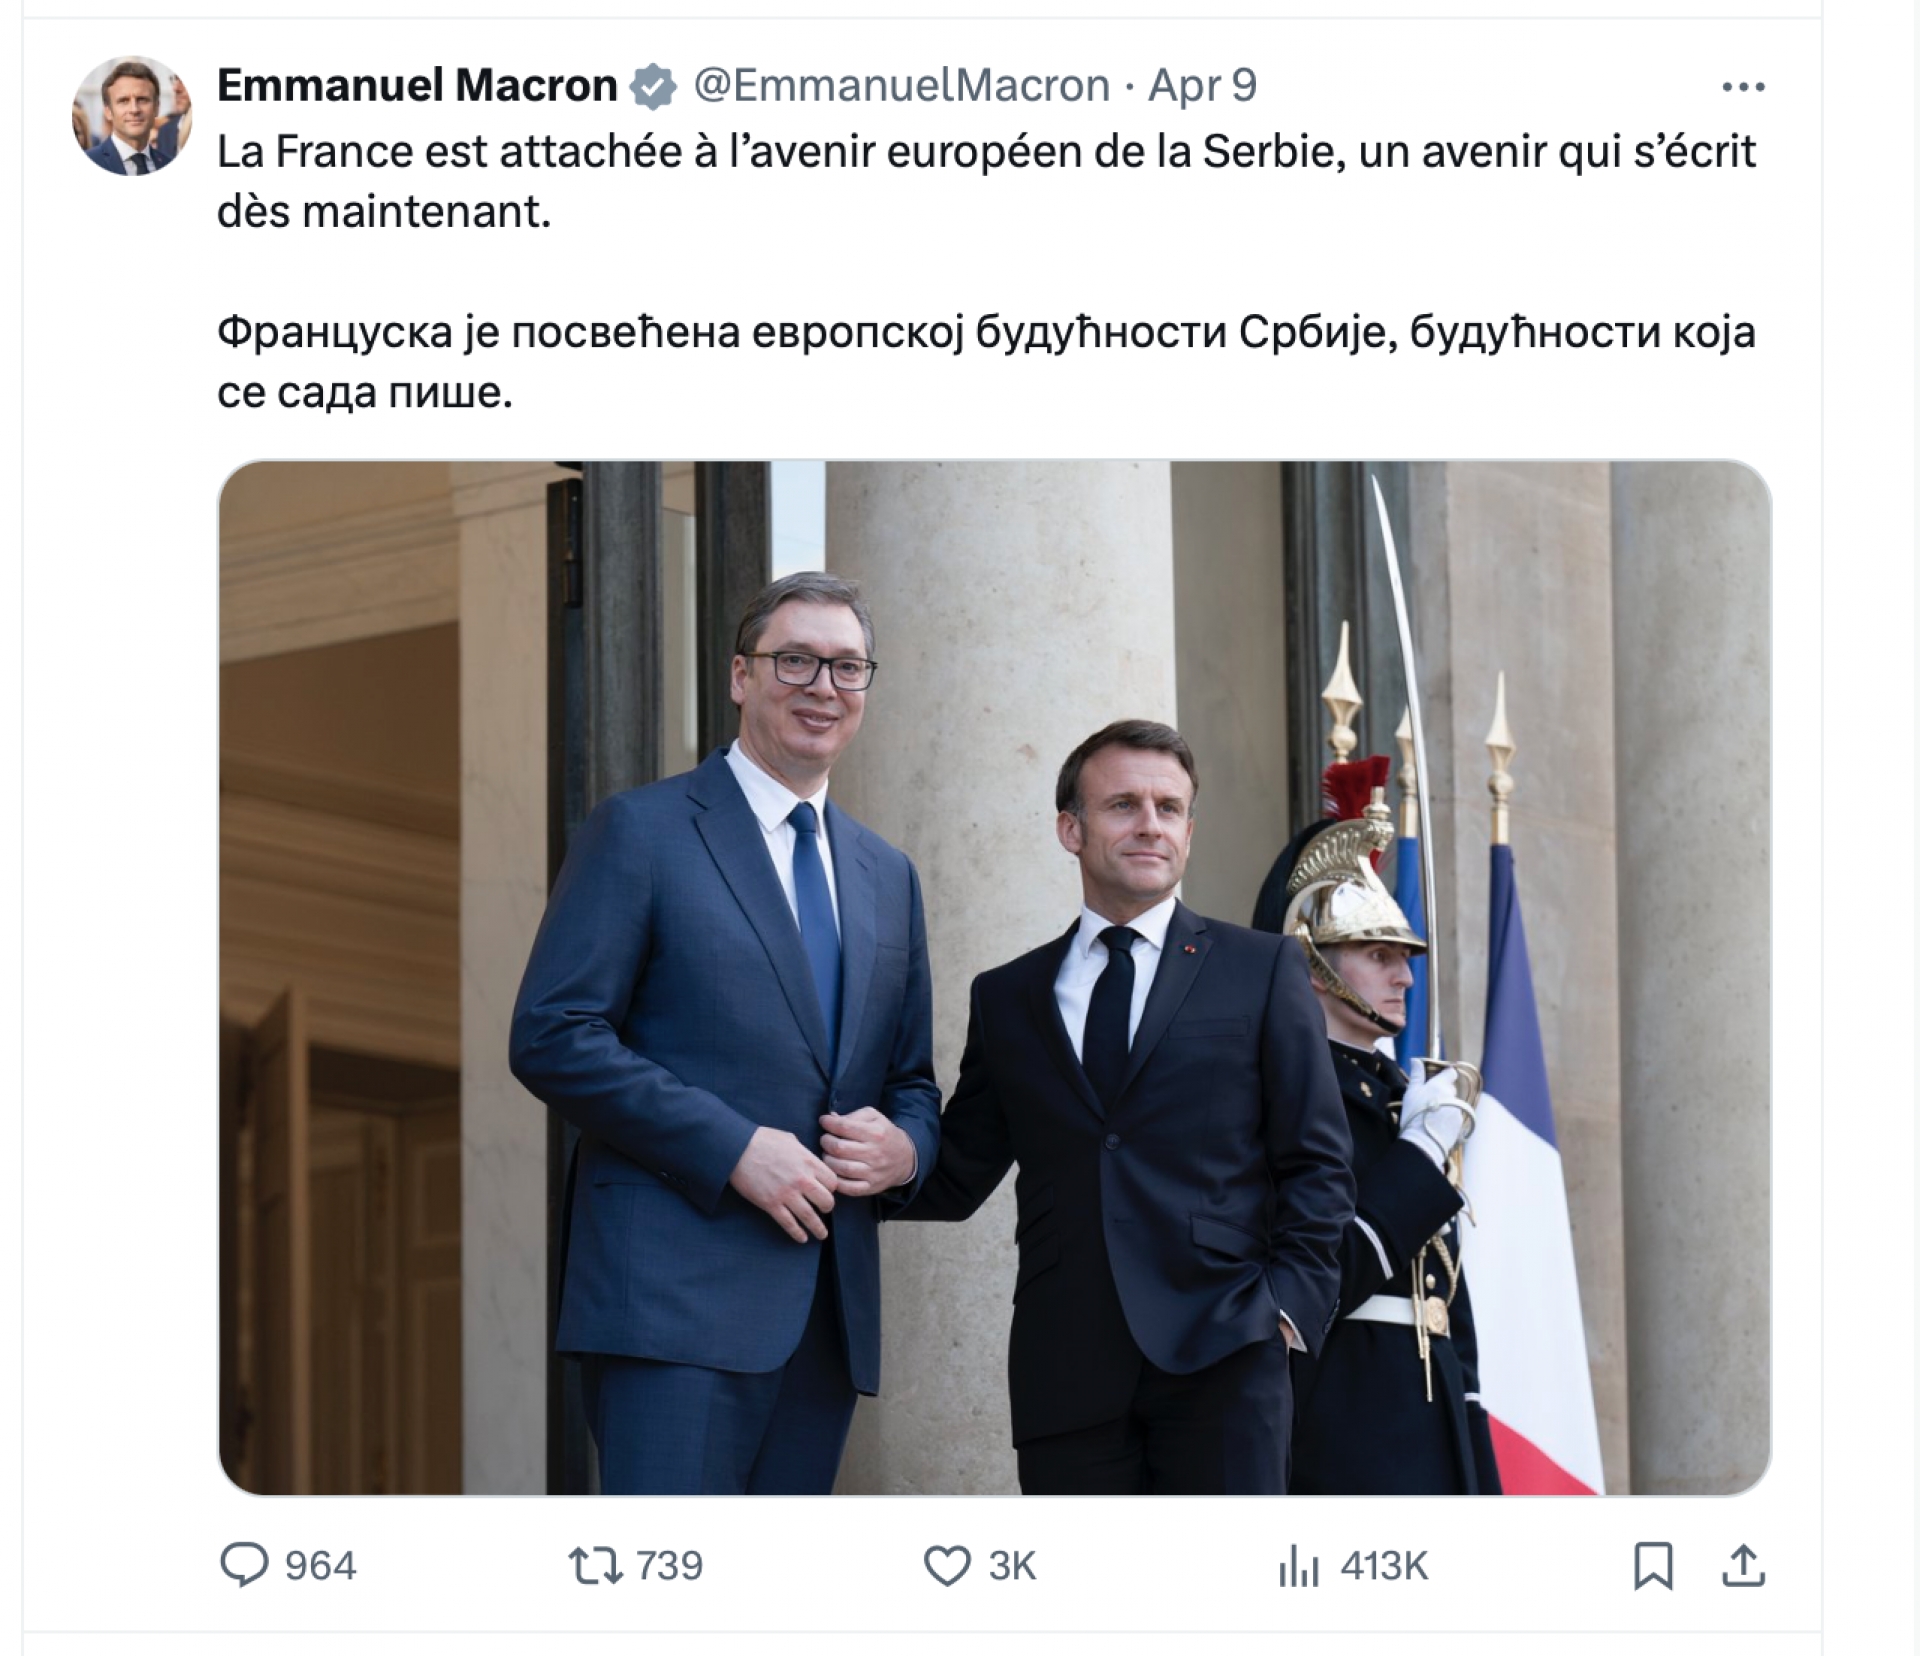
Task: Like the post with the heart icon
Action: point(946,1566)
